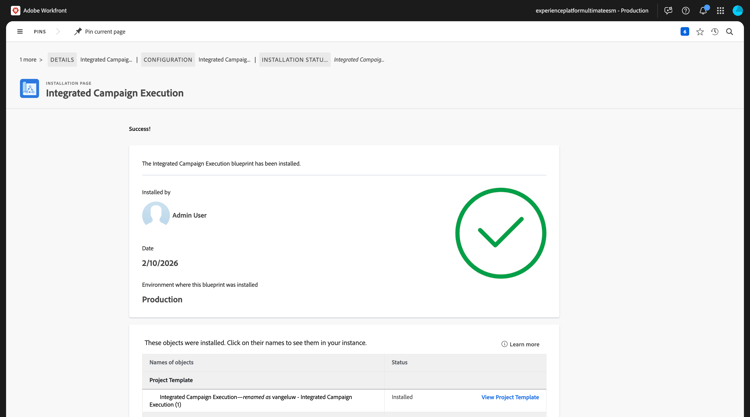Click the date 2/10/2026
Image resolution: width=750 pixels, height=417 pixels.
tap(160, 263)
